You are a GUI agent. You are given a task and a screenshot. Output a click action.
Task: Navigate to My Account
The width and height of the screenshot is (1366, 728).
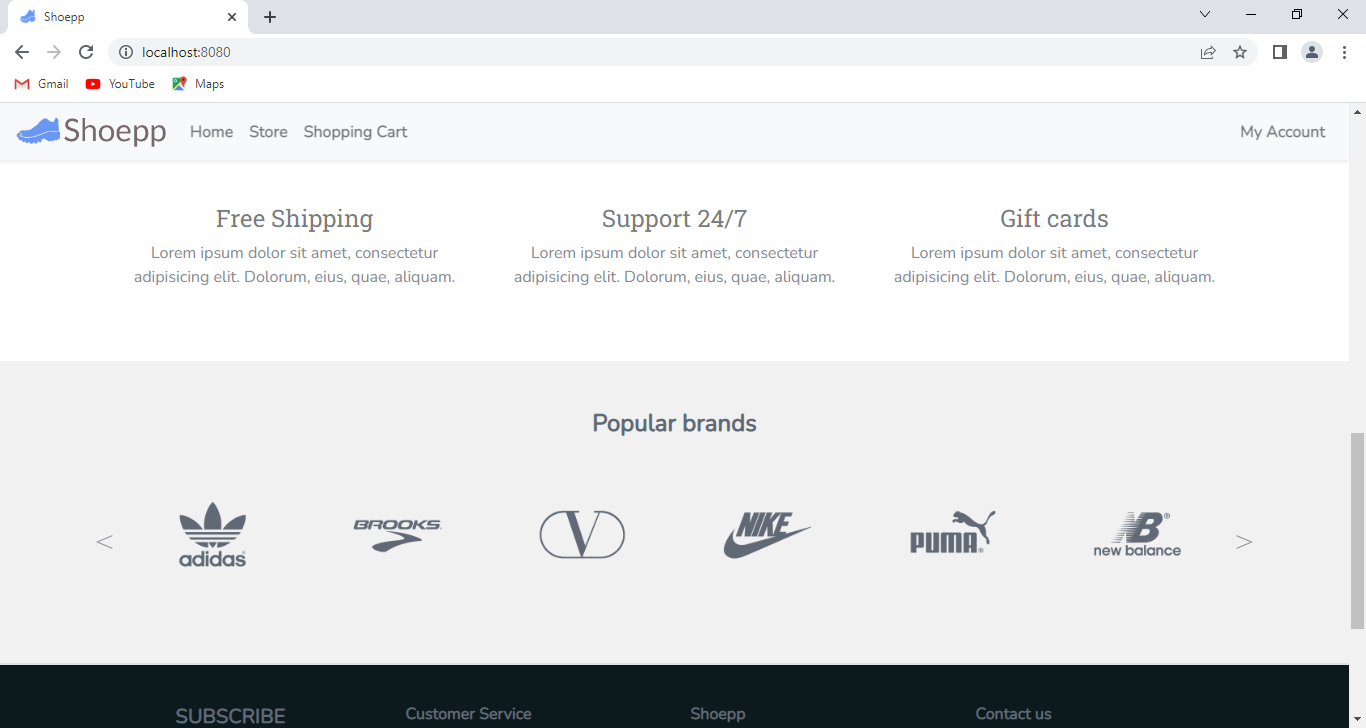tap(1282, 131)
